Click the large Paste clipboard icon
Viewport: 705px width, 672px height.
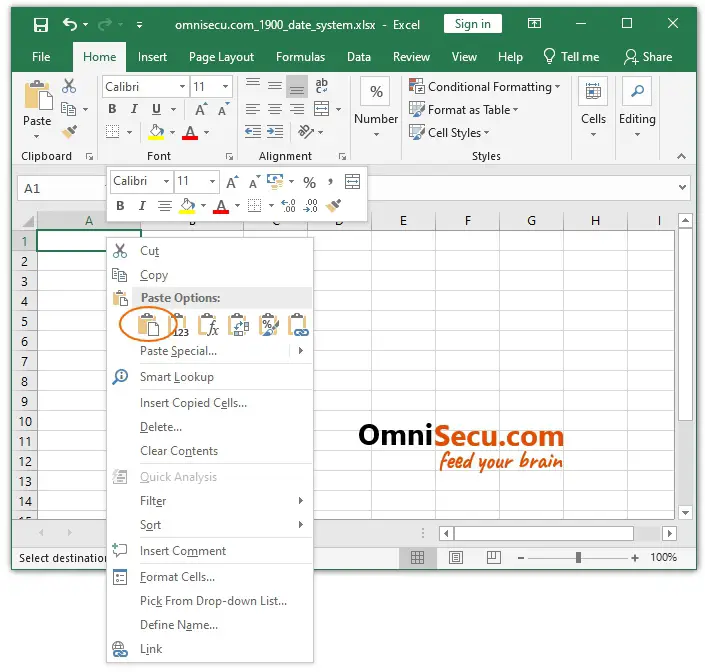[x=38, y=95]
